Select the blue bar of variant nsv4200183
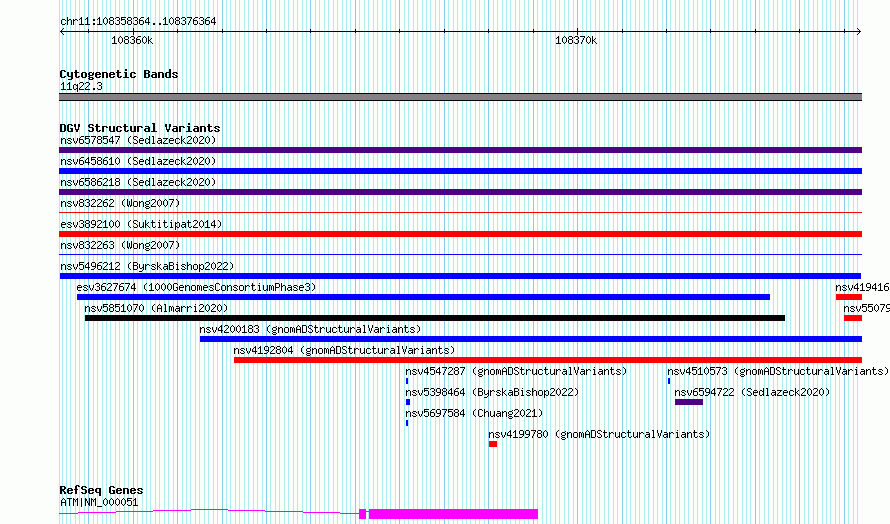The width and height of the screenshot is (890, 524). 531,339
